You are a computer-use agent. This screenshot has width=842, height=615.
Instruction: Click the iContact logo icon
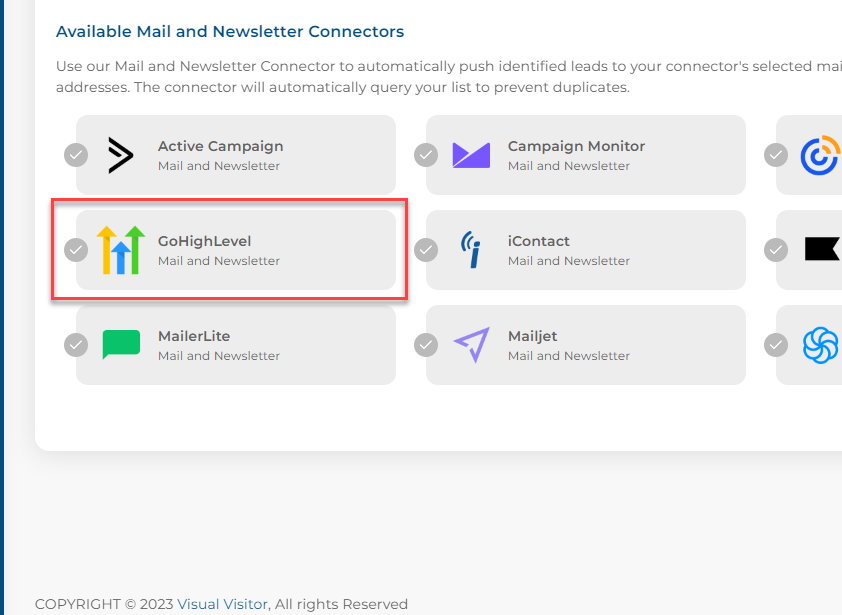[471, 250]
